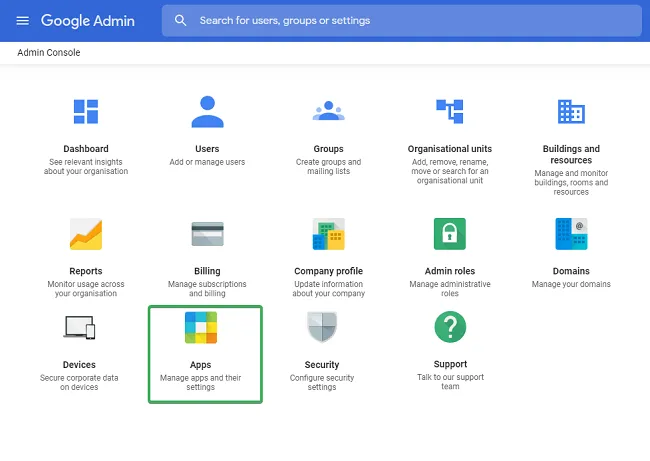Click the Groups heading
This screenshot has width=650, height=461.
328,149
